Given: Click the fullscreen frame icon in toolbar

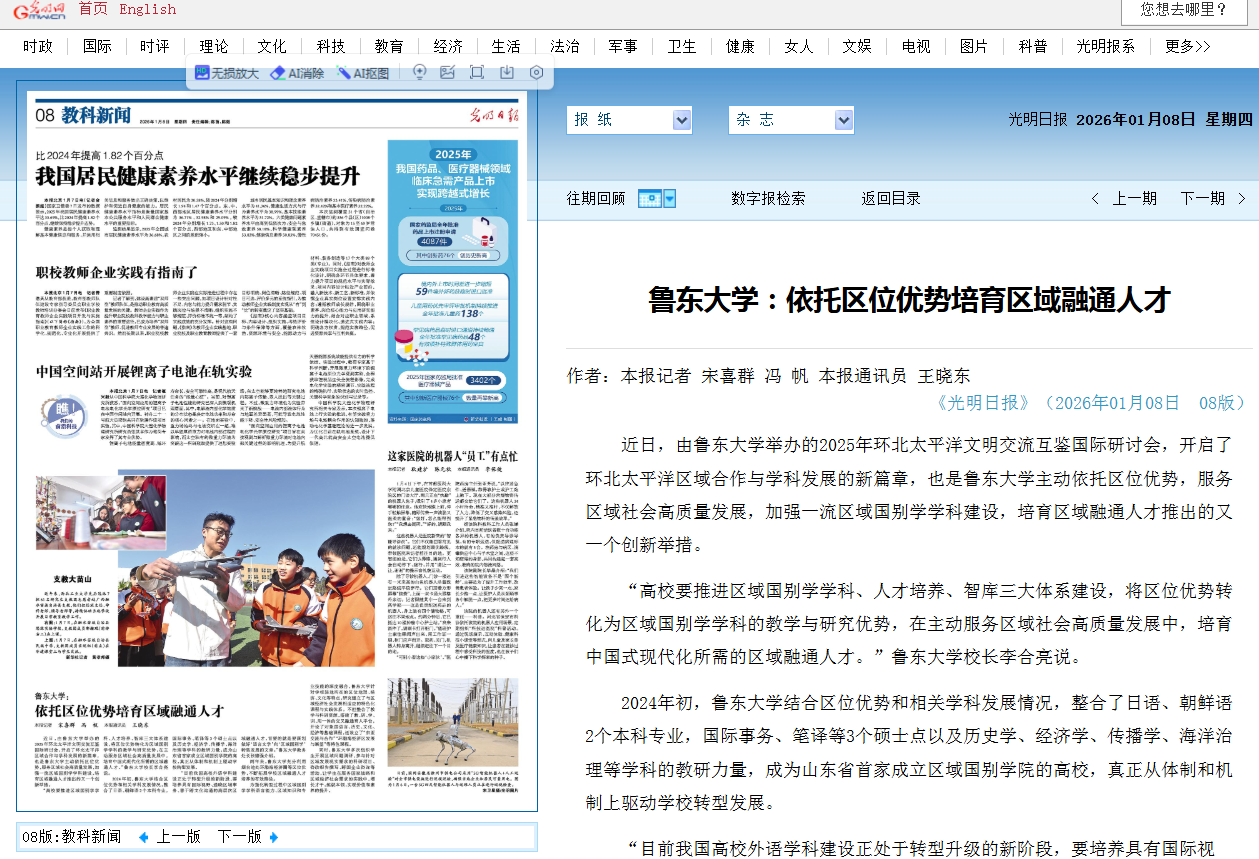Looking at the screenshot, I should click(477, 72).
